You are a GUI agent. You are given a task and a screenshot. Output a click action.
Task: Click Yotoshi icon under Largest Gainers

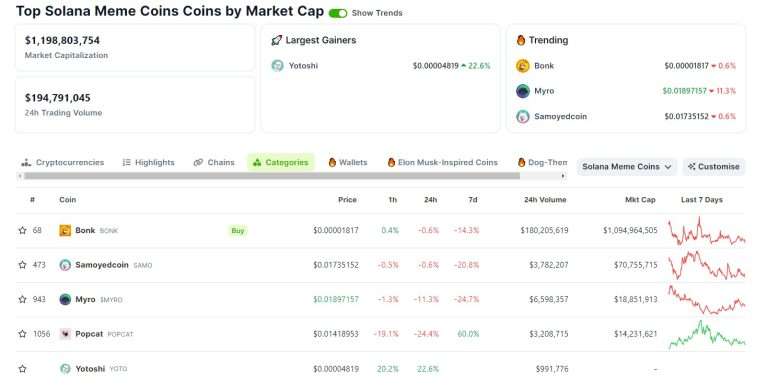[x=278, y=66]
